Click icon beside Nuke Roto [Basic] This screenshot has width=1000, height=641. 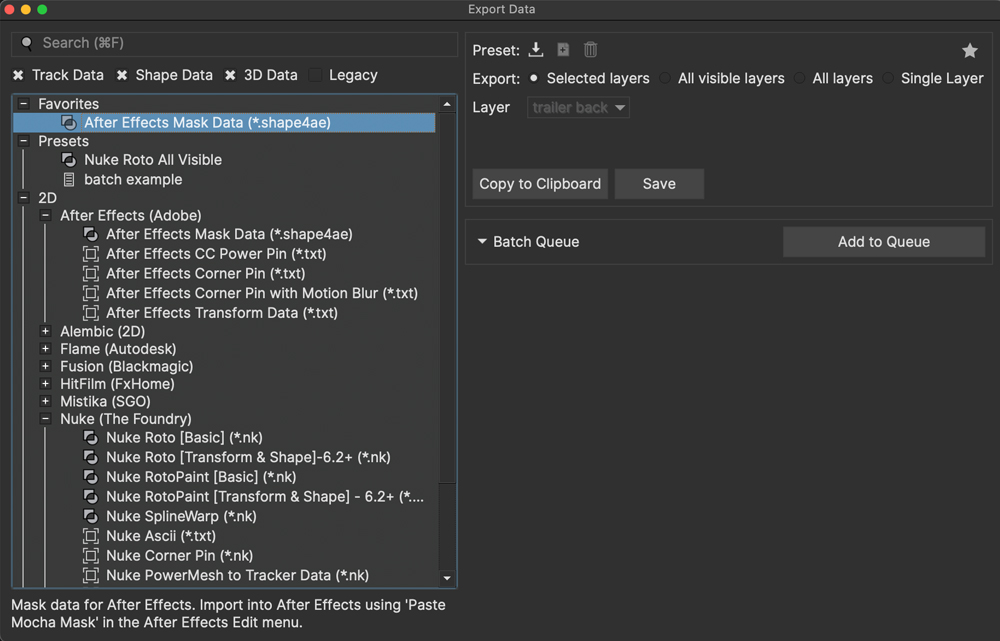tap(91, 438)
